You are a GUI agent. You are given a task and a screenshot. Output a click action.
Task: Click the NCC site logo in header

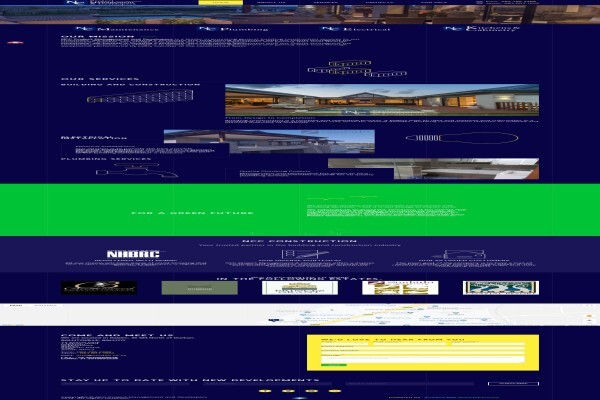coord(103,2)
